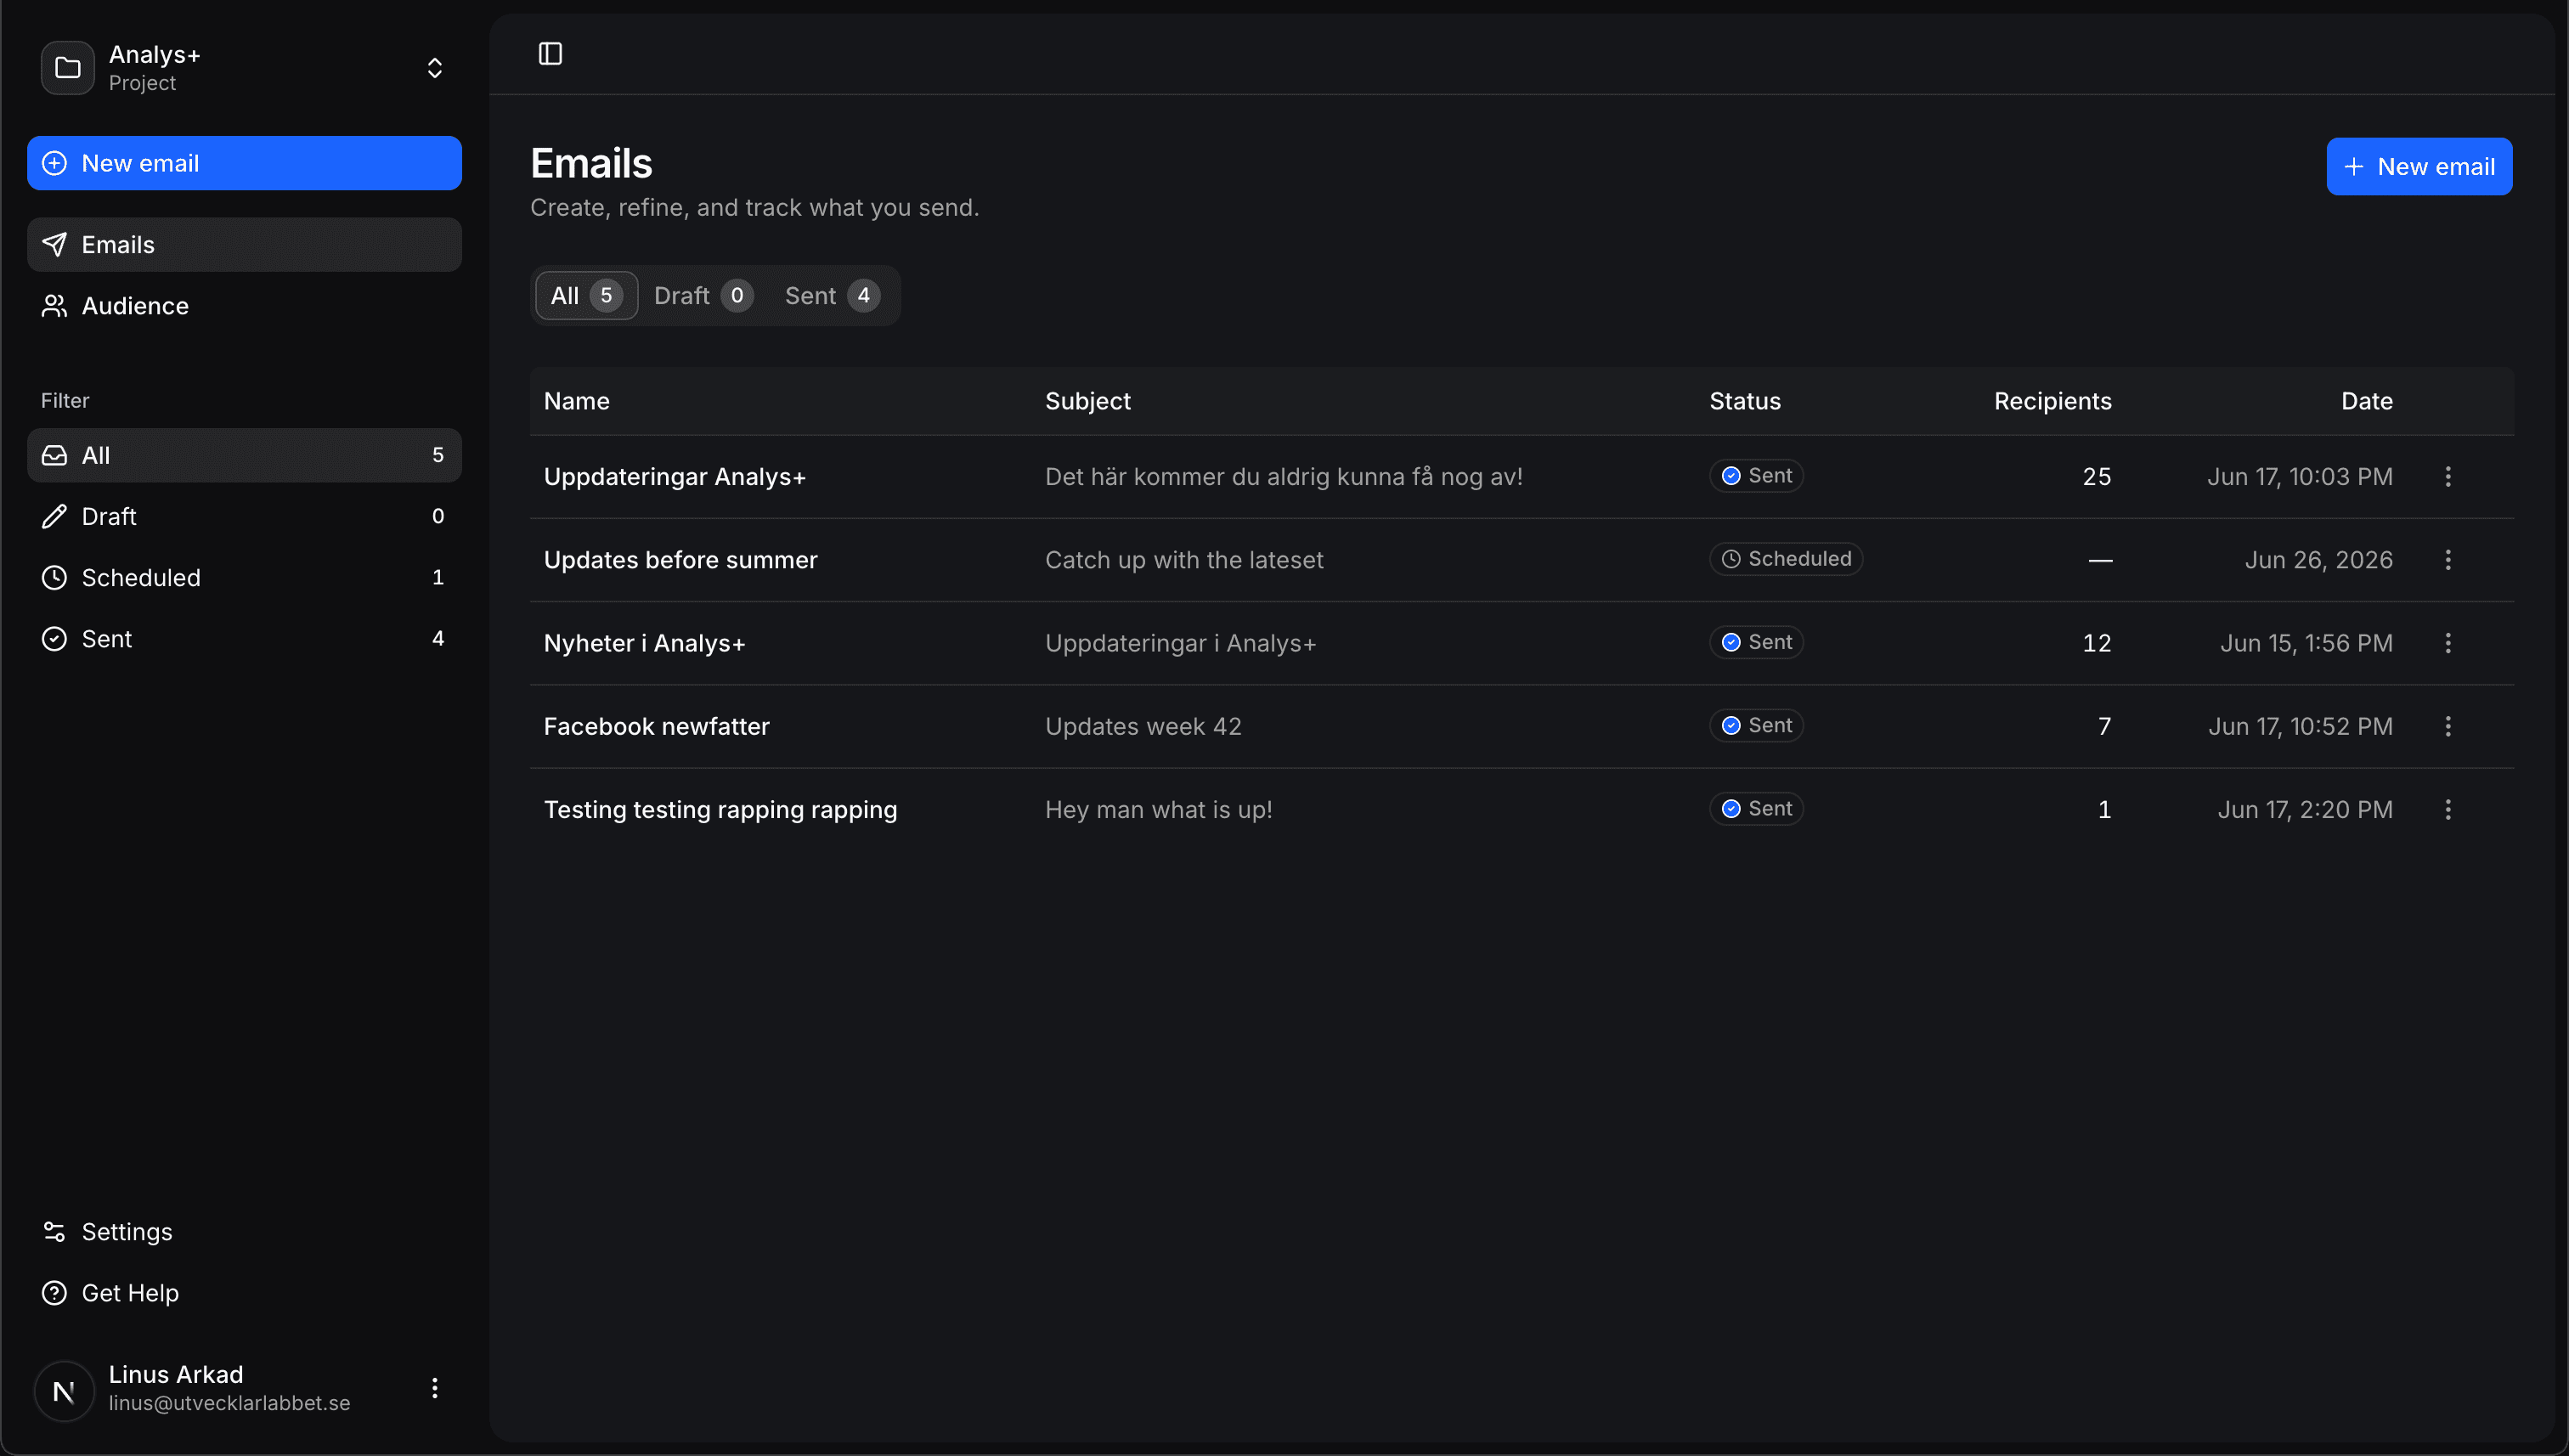
Task: Click the Scheduled status badge
Action: pos(1785,558)
